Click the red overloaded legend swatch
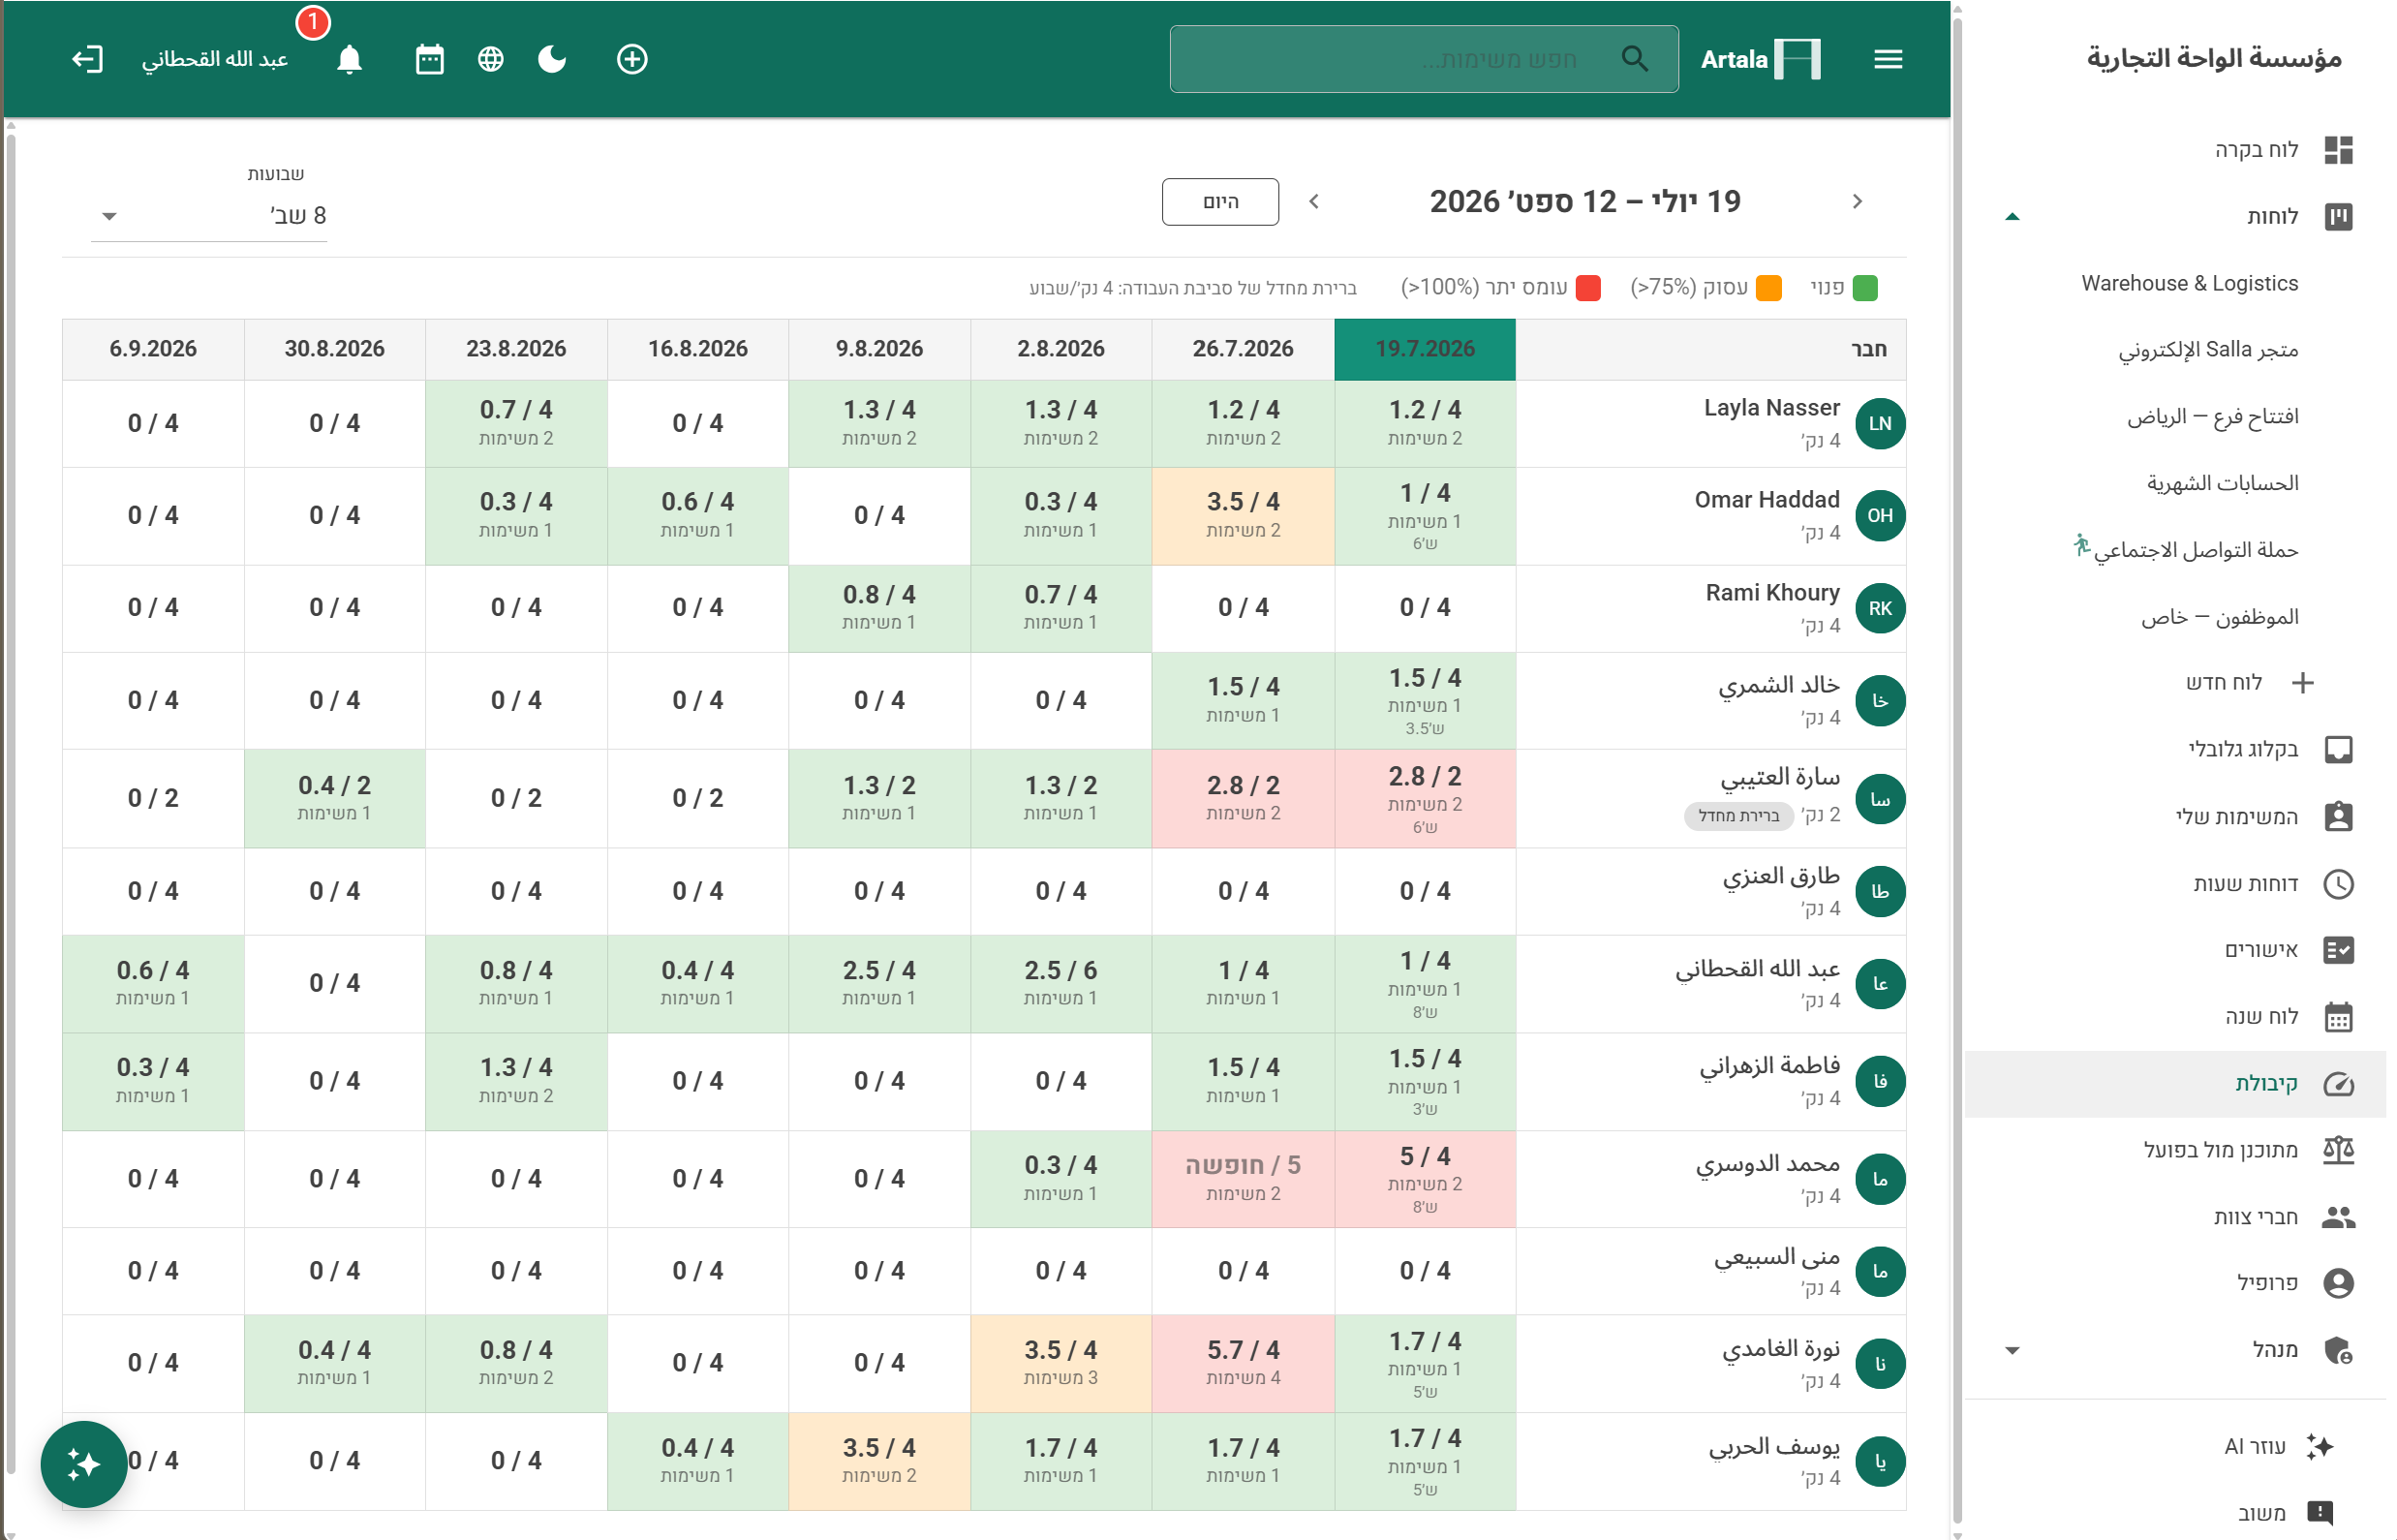The height and width of the screenshot is (1540, 2397). [x=1588, y=288]
